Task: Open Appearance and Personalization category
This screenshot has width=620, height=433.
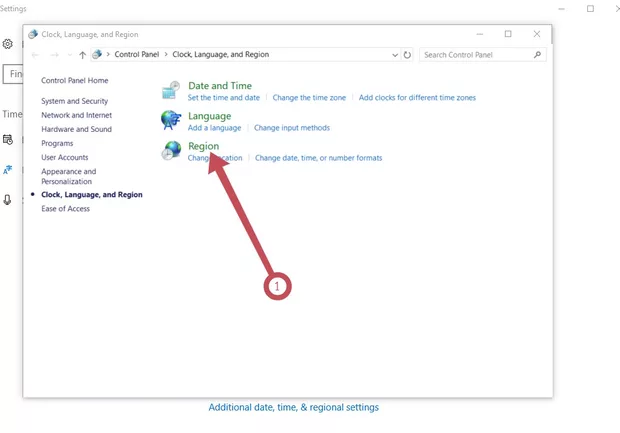Action: click(x=68, y=176)
